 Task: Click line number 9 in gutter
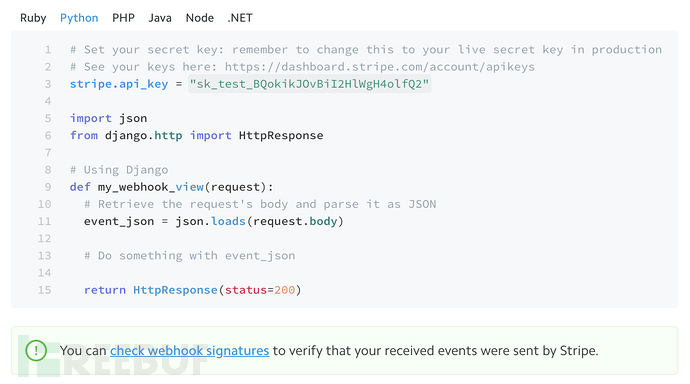48,187
